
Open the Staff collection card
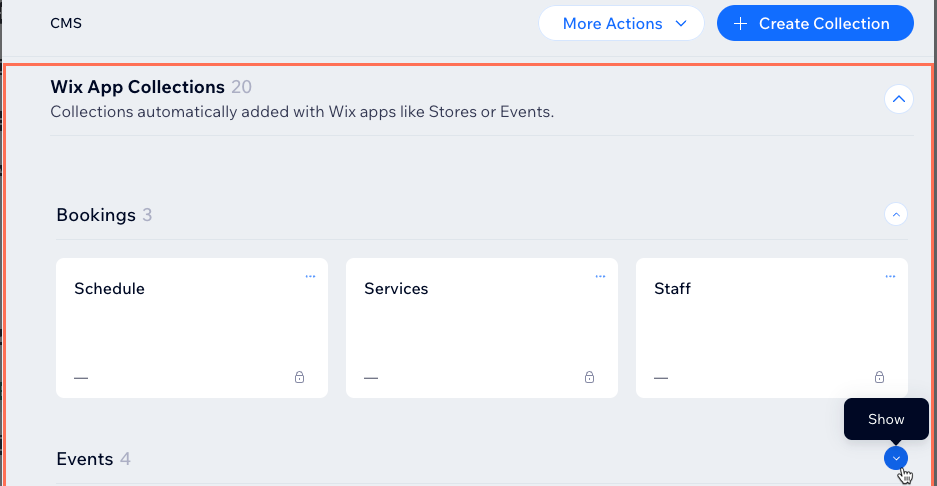772,328
